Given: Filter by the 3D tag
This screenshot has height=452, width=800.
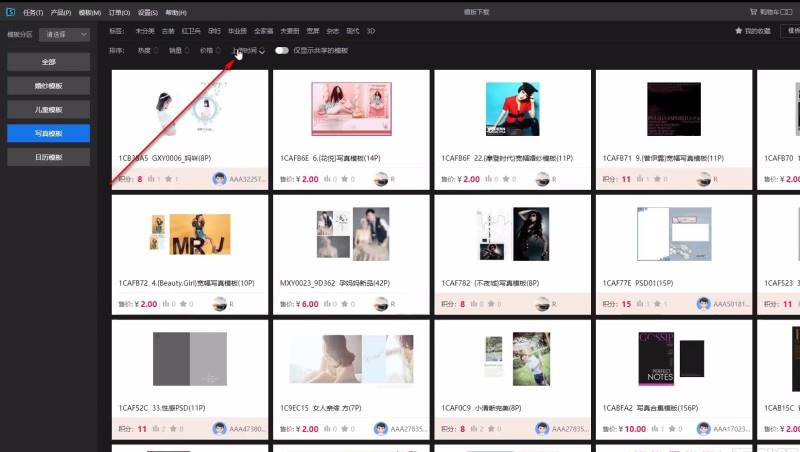Looking at the screenshot, I should click(x=371, y=31).
